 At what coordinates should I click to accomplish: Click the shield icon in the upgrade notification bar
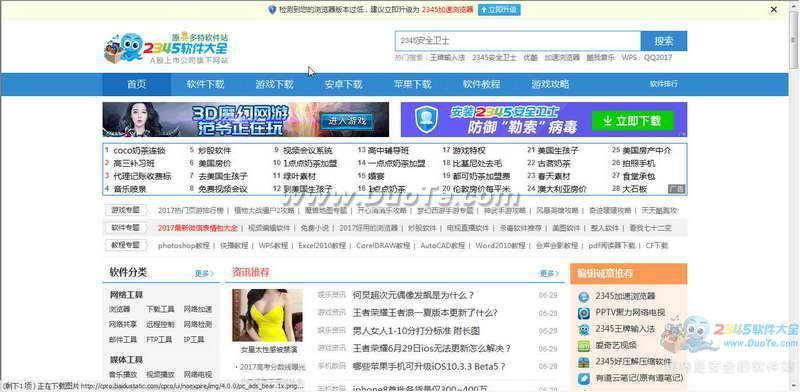272,10
